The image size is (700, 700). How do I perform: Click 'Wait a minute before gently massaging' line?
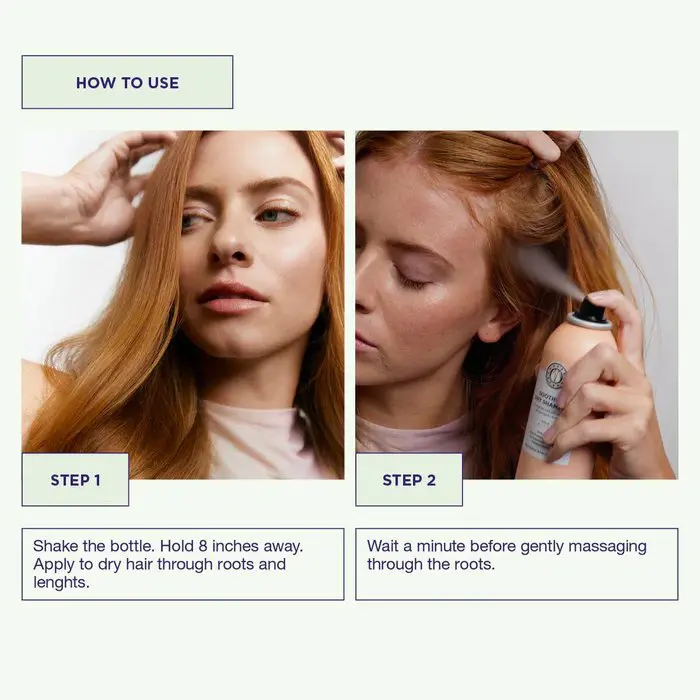(x=507, y=546)
